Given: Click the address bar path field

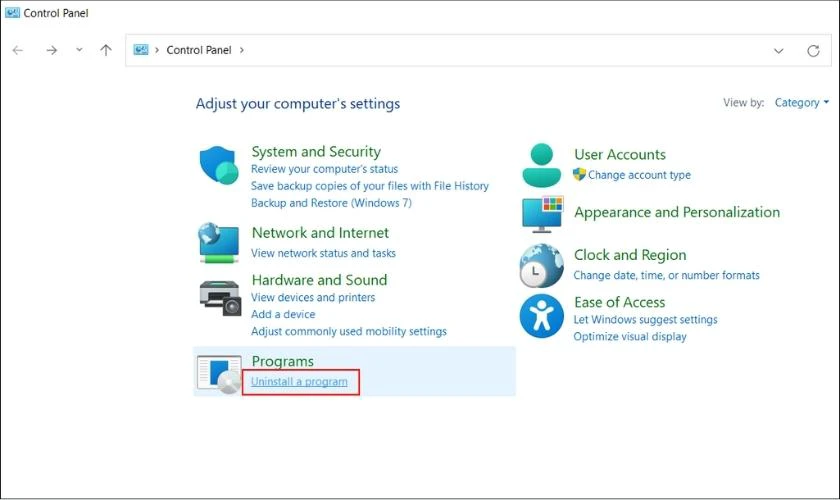Looking at the screenshot, I should click(x=478, y=50).
